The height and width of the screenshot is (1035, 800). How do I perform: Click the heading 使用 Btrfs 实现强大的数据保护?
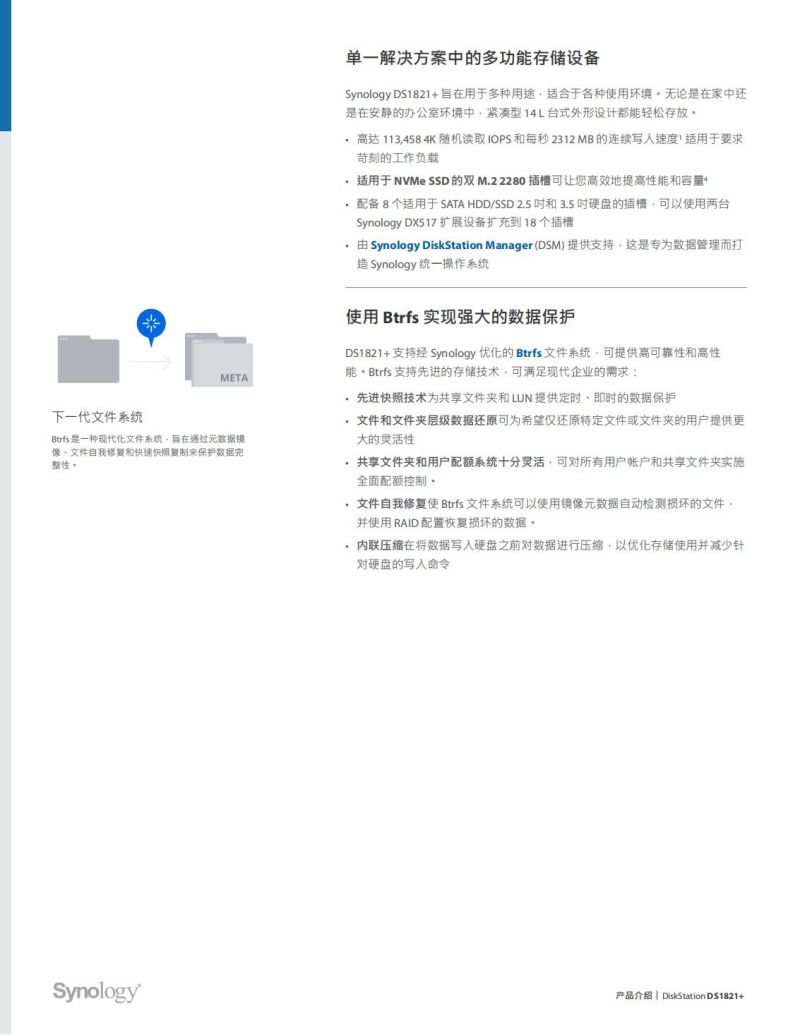460,317
